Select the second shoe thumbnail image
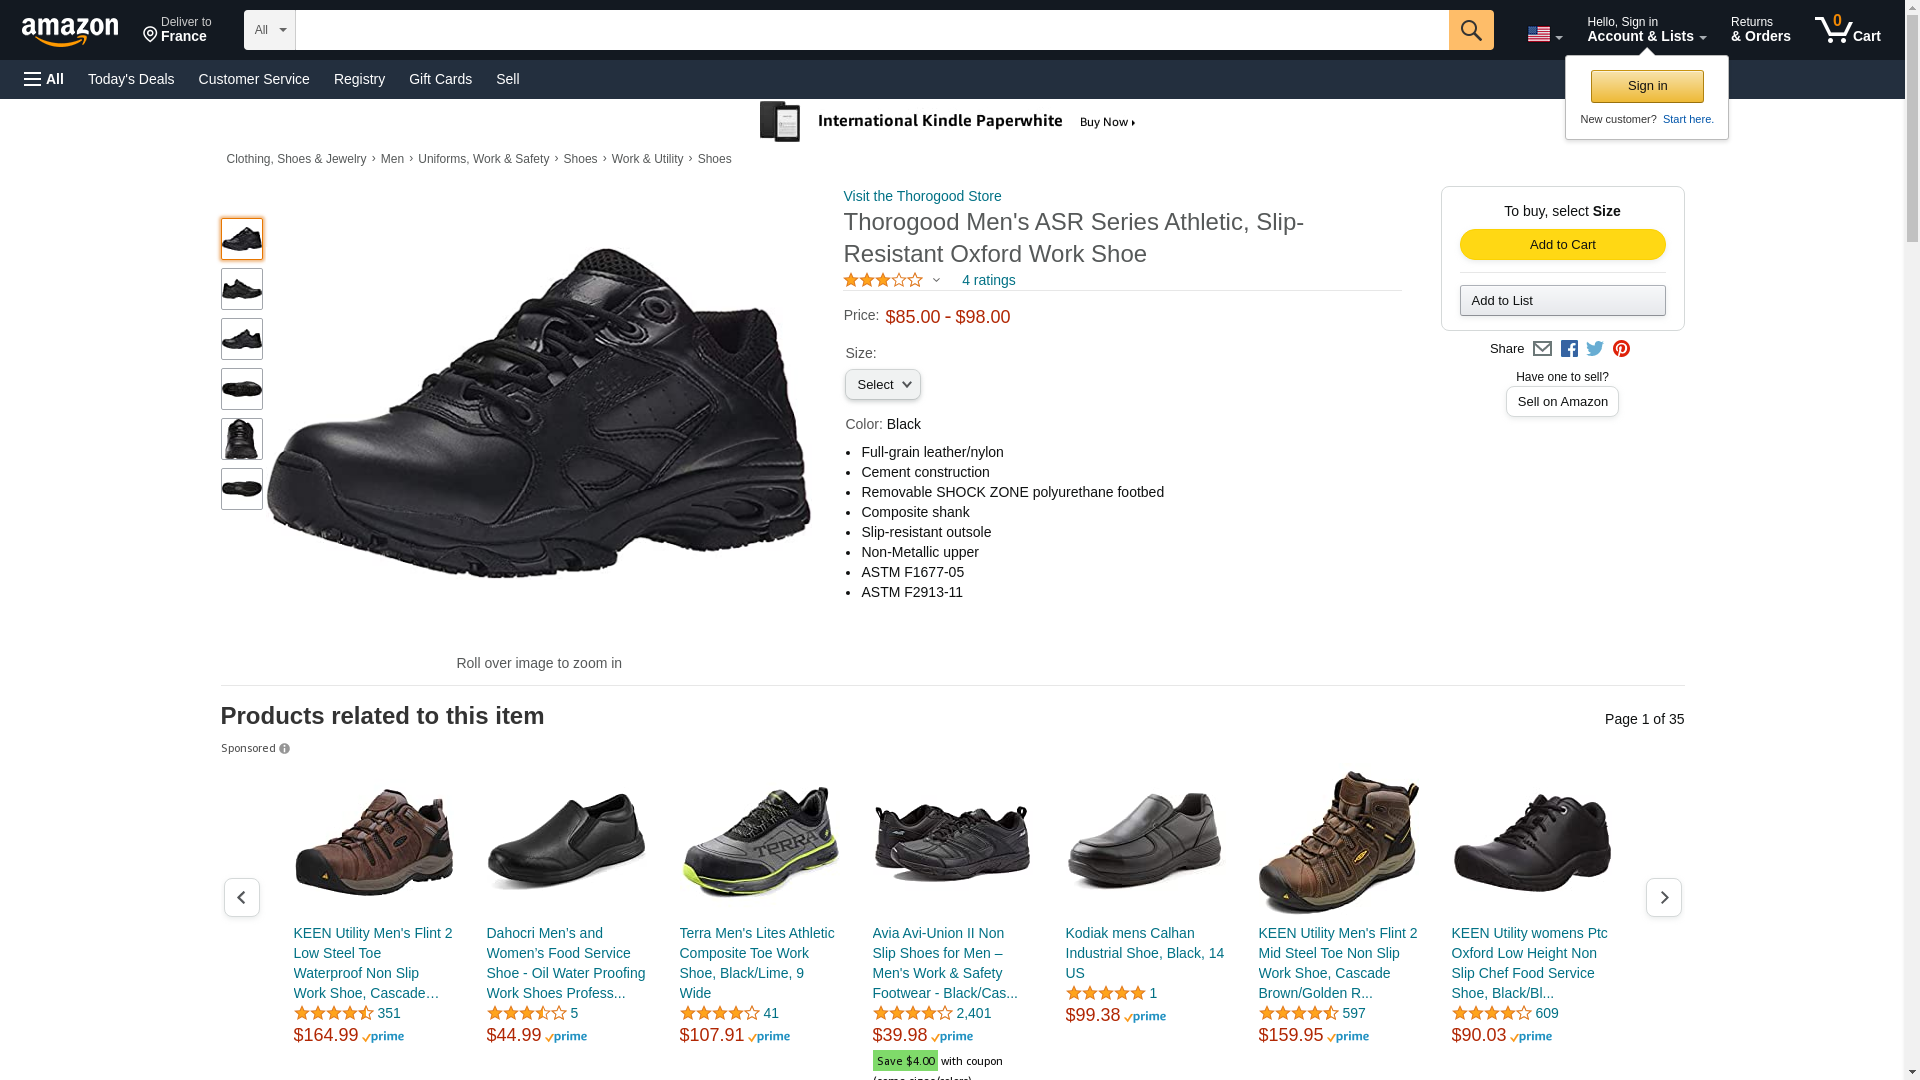 [242, 289]
